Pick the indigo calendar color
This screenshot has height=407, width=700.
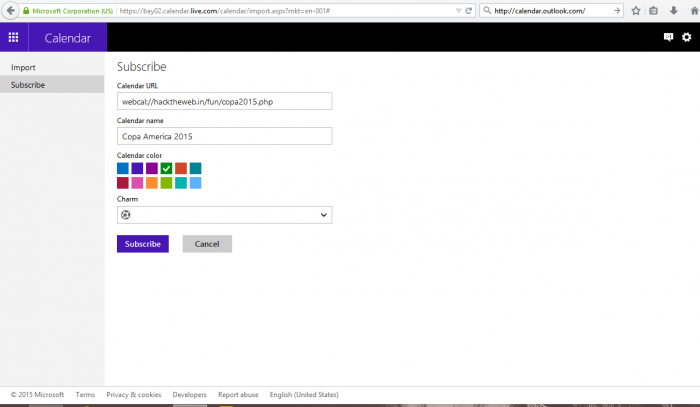coord(137,168)
